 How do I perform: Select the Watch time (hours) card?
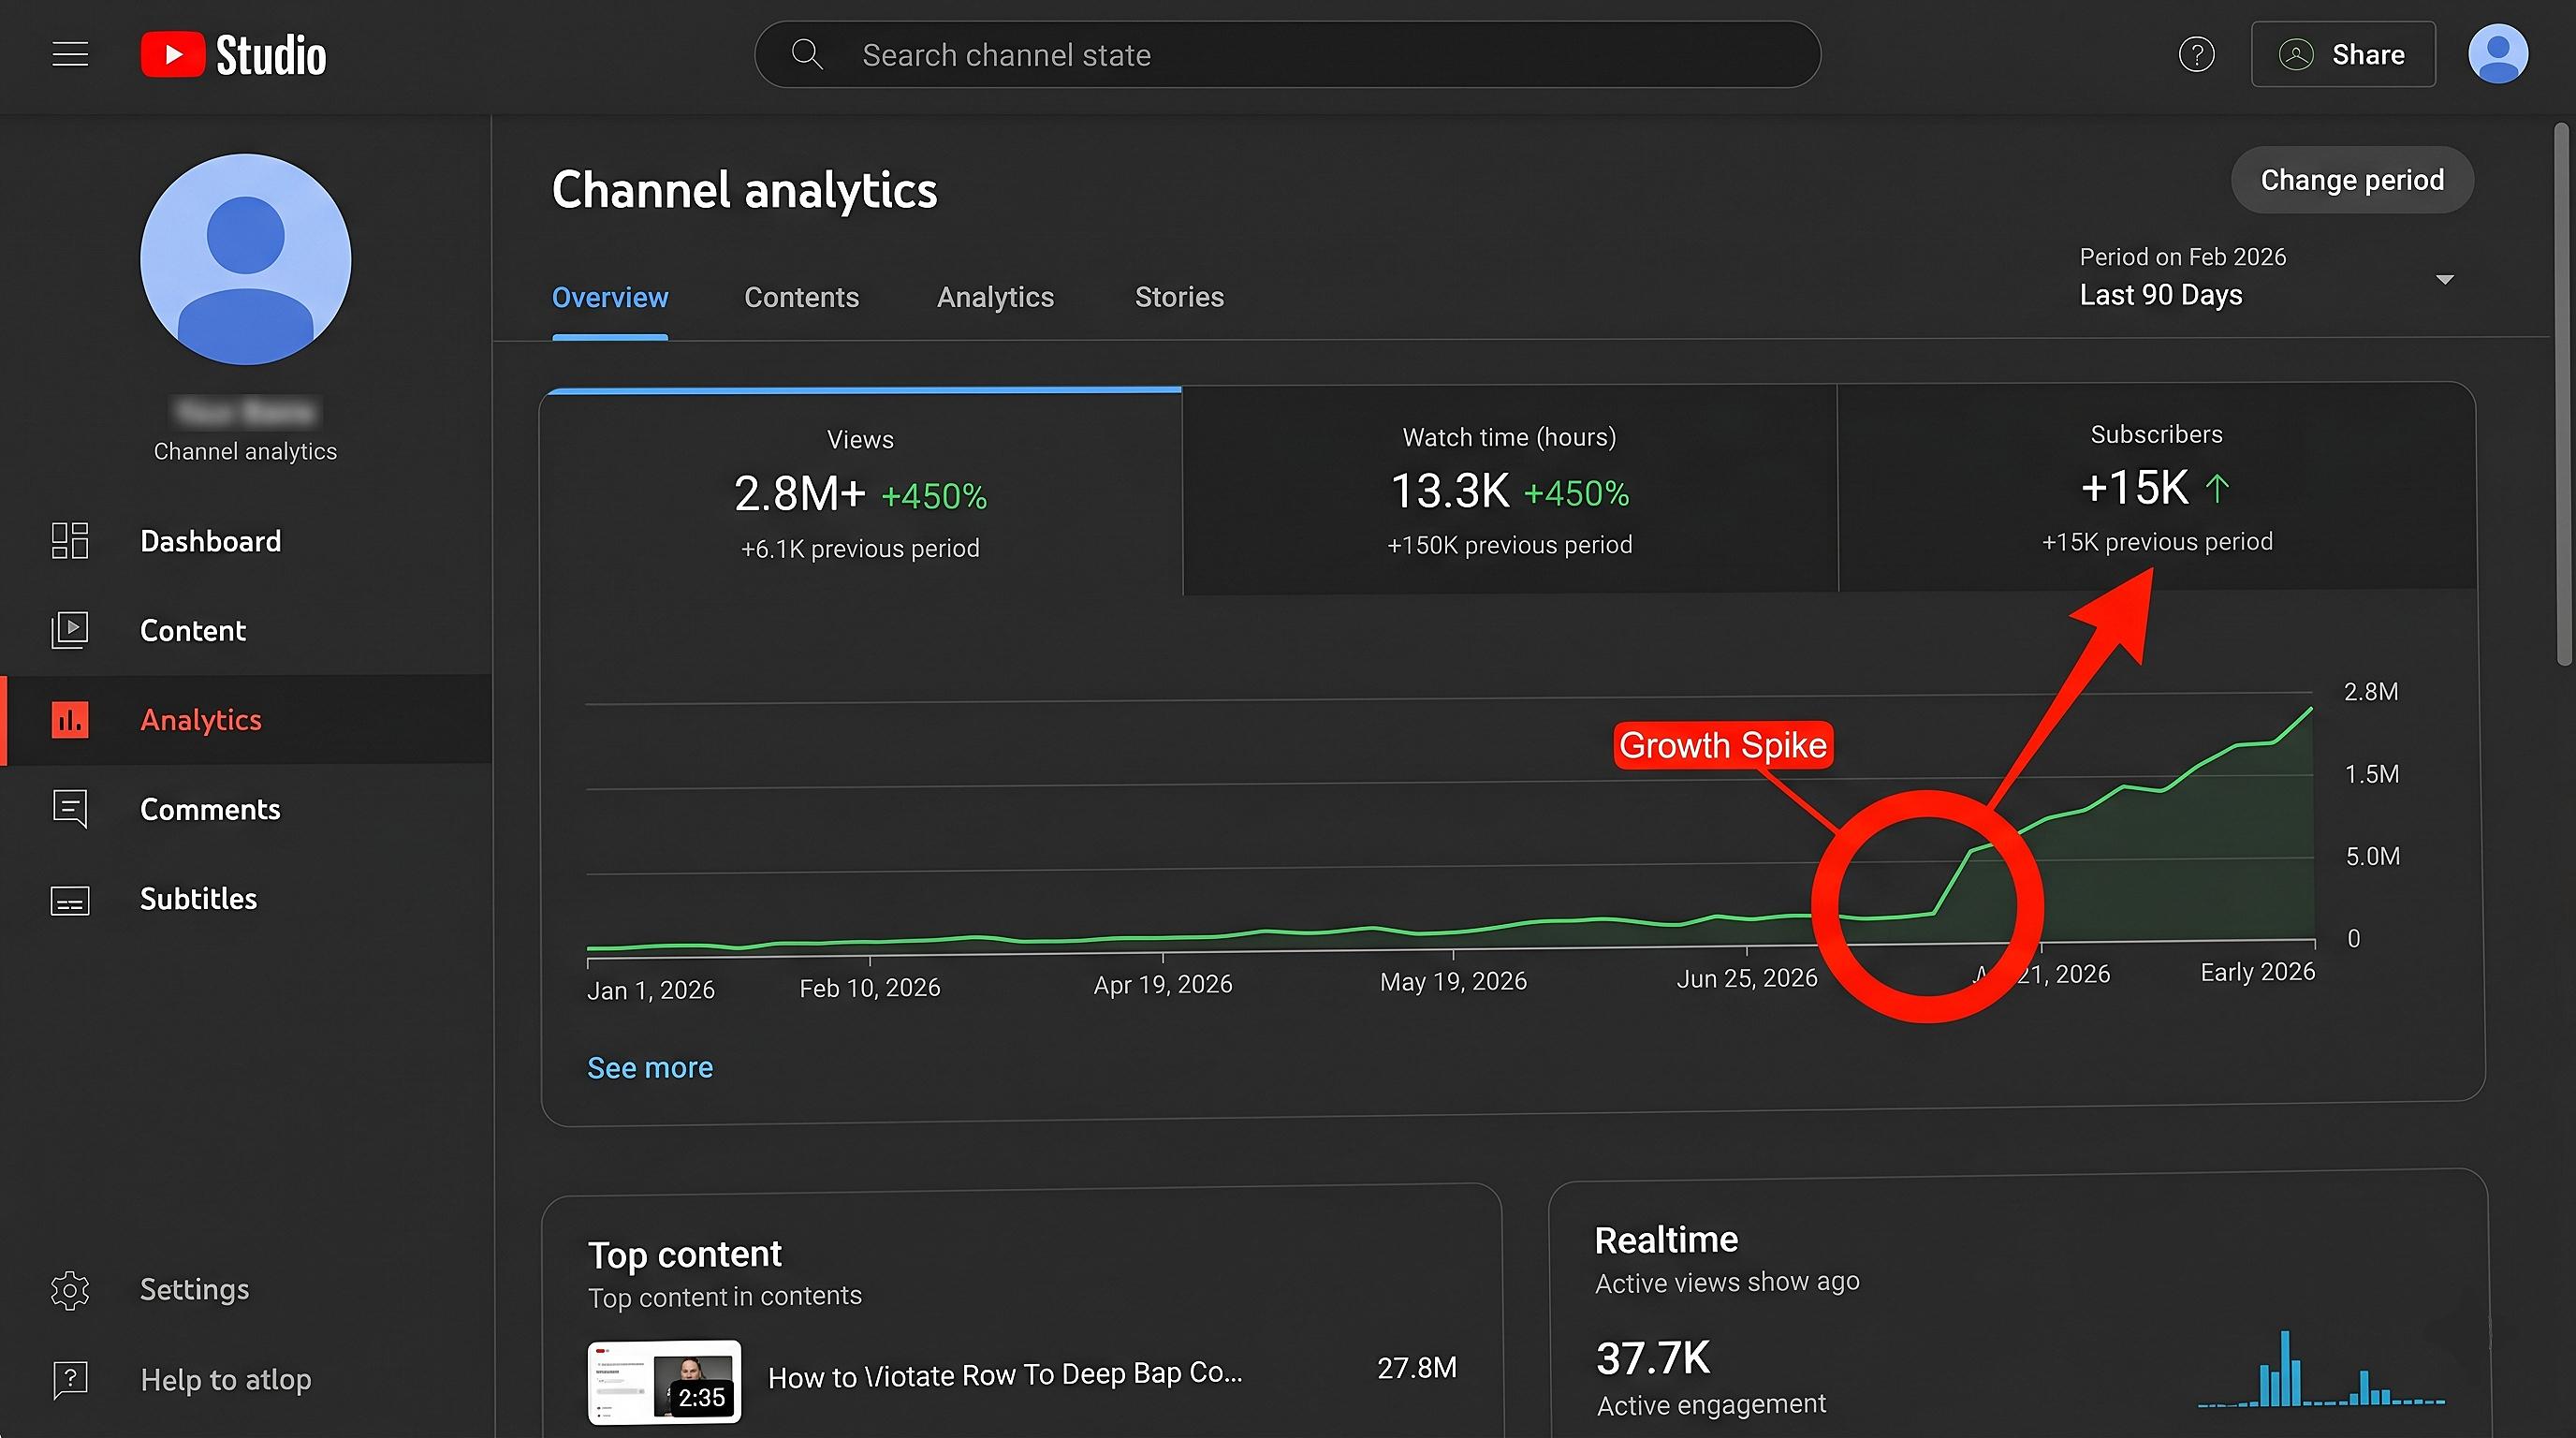point(1509,490)
